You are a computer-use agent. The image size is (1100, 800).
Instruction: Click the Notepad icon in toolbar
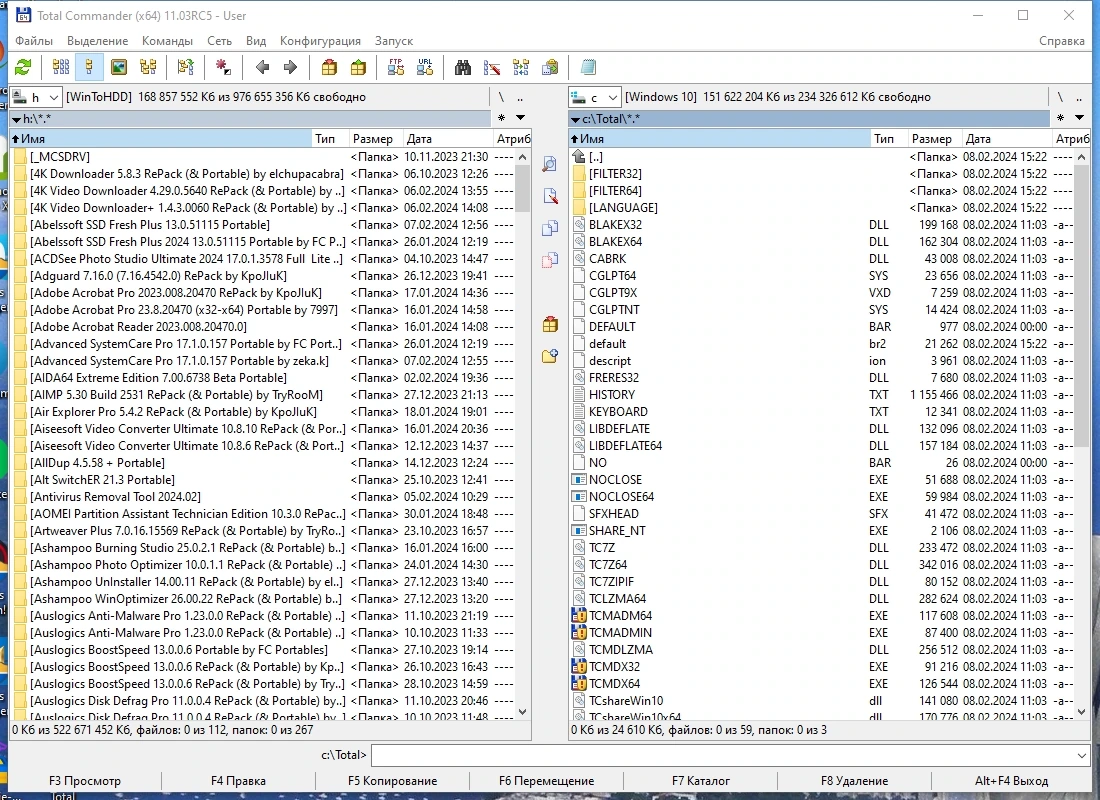tap(589, 67)
